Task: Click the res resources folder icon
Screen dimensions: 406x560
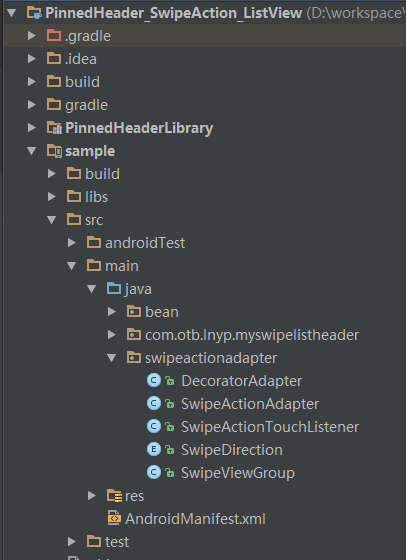Action: pyautogui.click(x=114, y=496)
